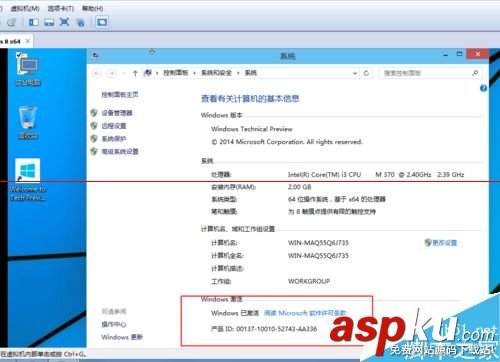
Task: Click the 'Windows 已激活' status text
Action: (x=235, y=313)
